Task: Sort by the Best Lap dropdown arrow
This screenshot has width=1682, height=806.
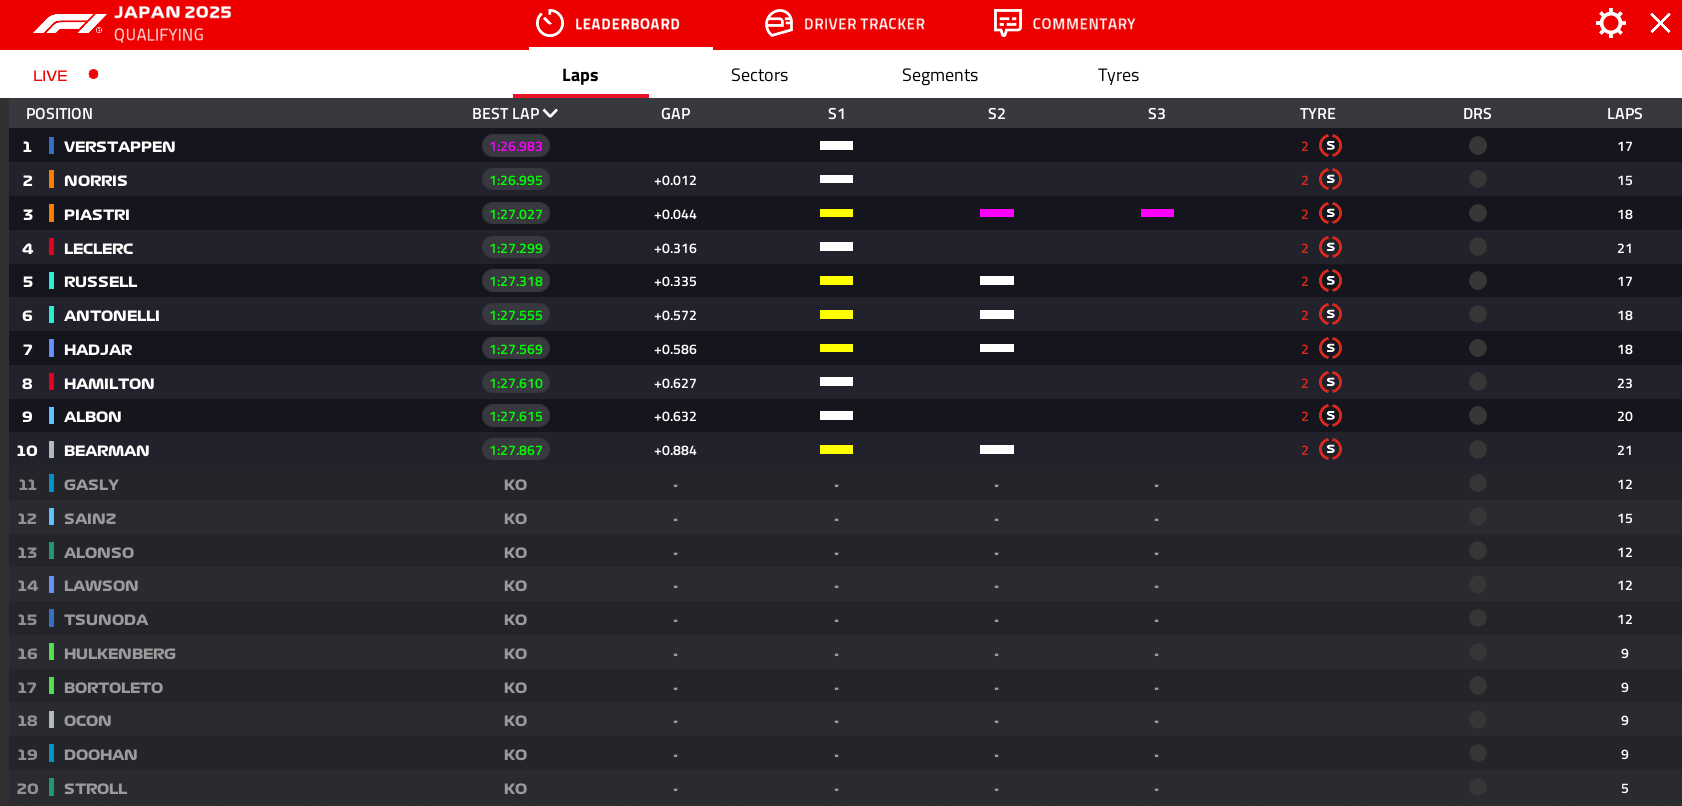Action: point(551,114)
